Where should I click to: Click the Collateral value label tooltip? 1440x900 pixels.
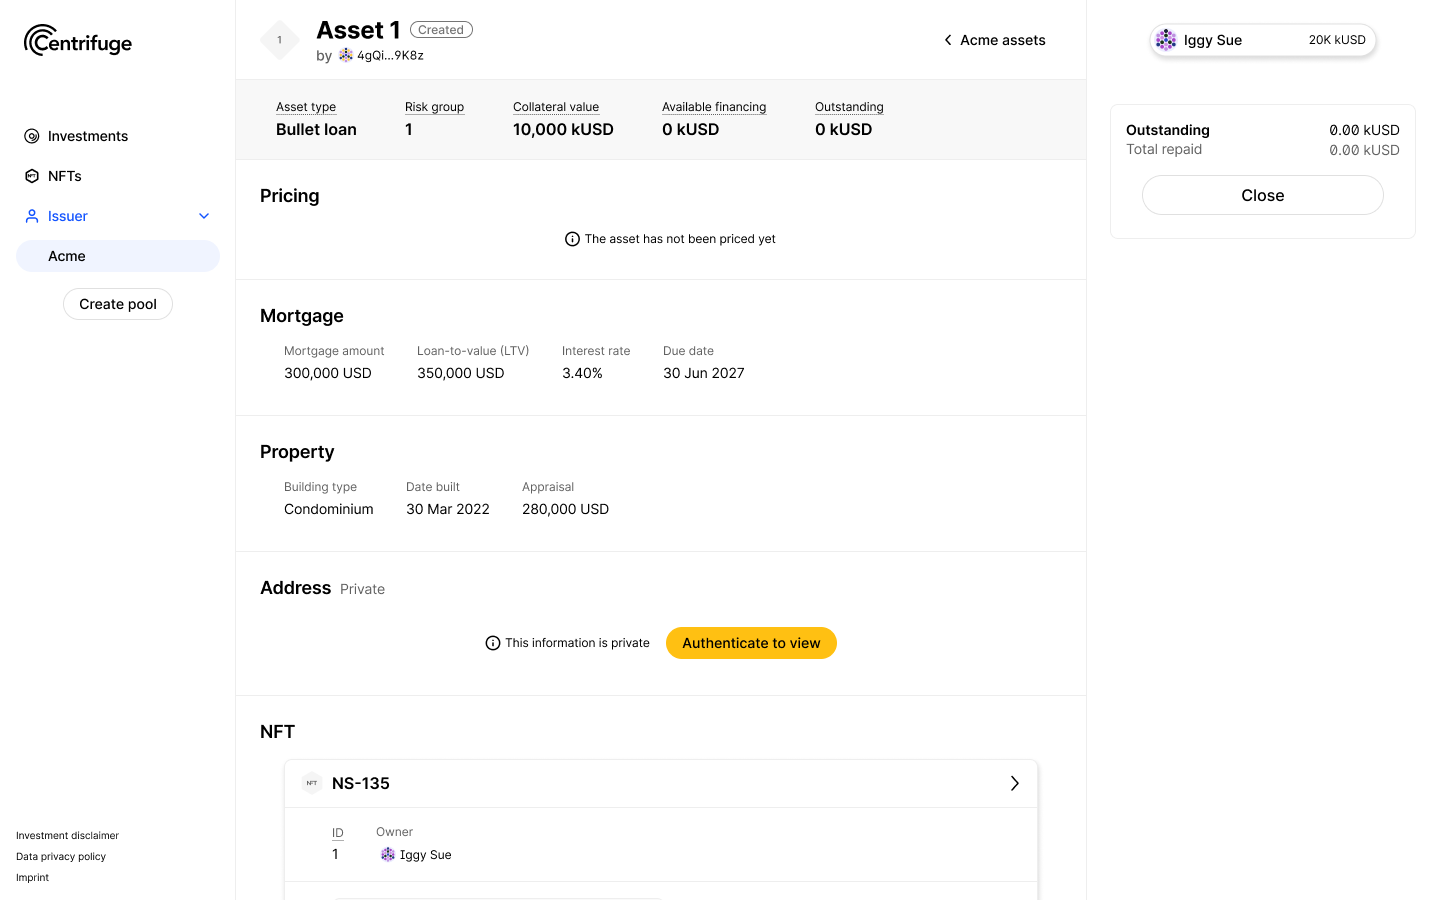pos(556,107)
